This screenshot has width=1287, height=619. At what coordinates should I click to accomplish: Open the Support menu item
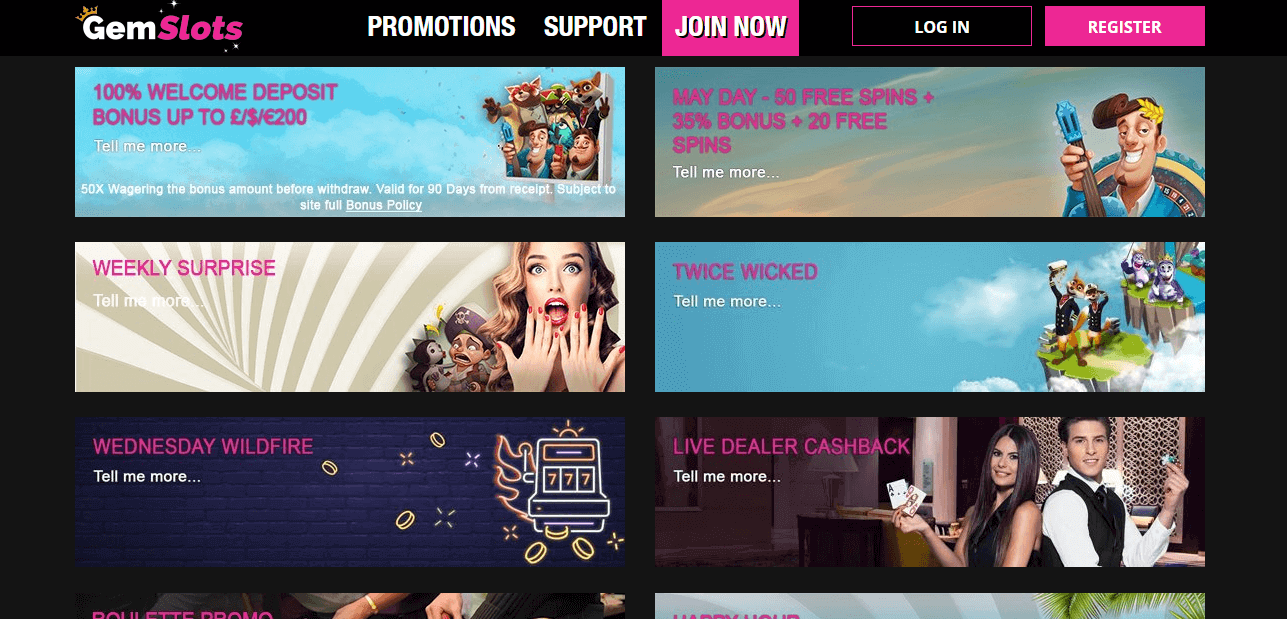pyautogui.click(x=595, y=27)
